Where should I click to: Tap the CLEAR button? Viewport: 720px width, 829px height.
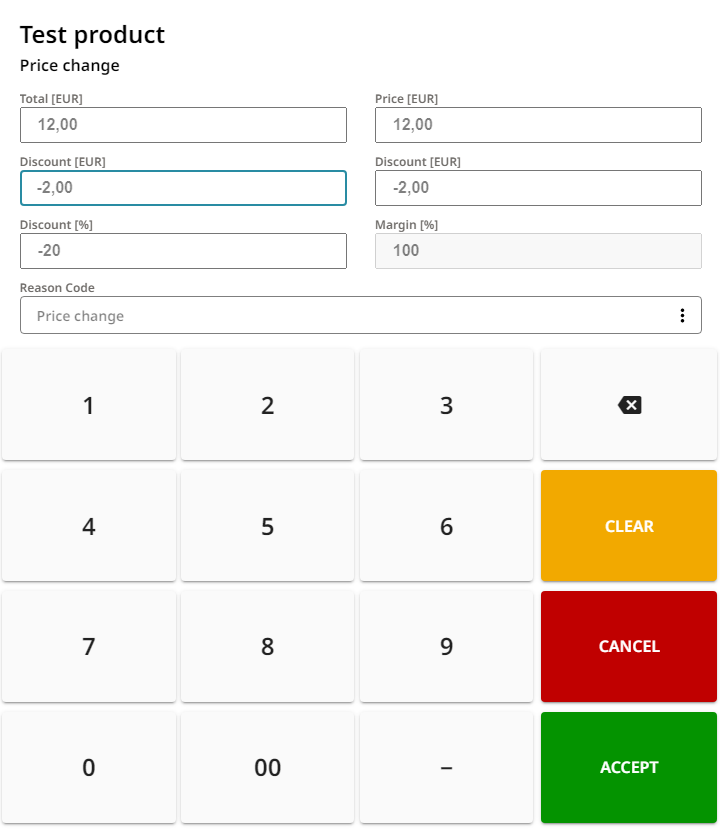628,525
